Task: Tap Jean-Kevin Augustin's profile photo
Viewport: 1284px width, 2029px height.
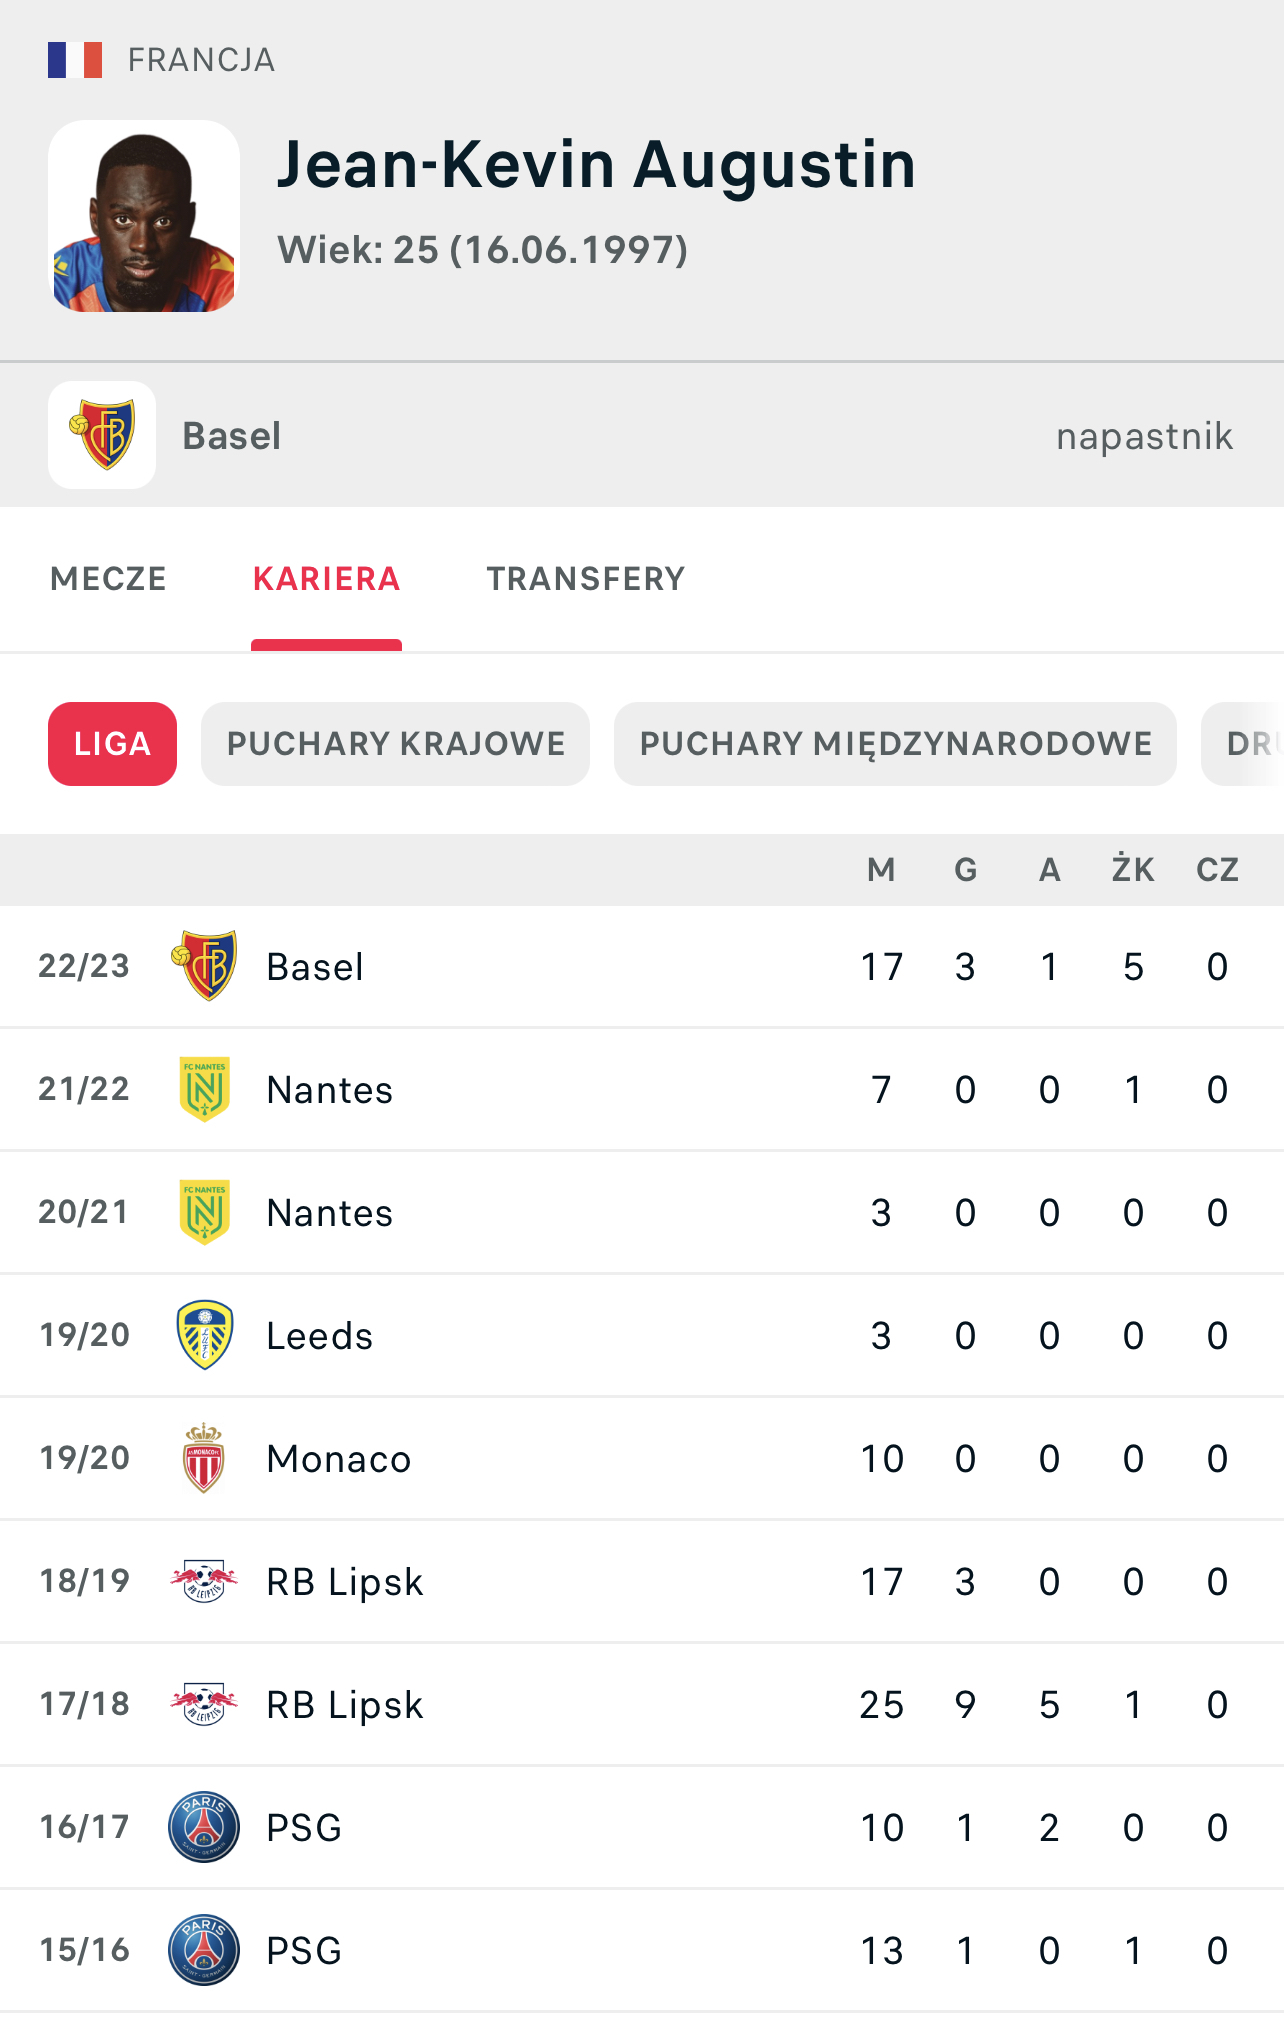Action: tap(144, 216)
